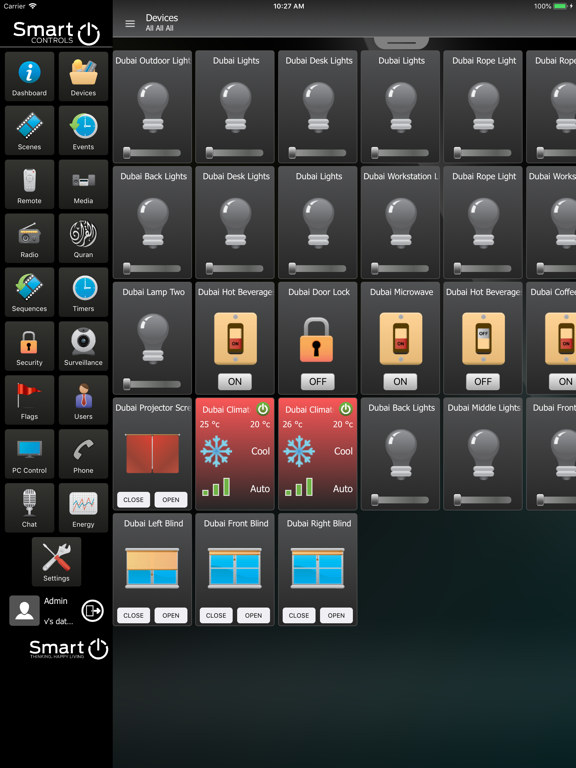576x768 pixels.
Task: Click the Dubai Right Blind window image
Action: coord(318,568)
